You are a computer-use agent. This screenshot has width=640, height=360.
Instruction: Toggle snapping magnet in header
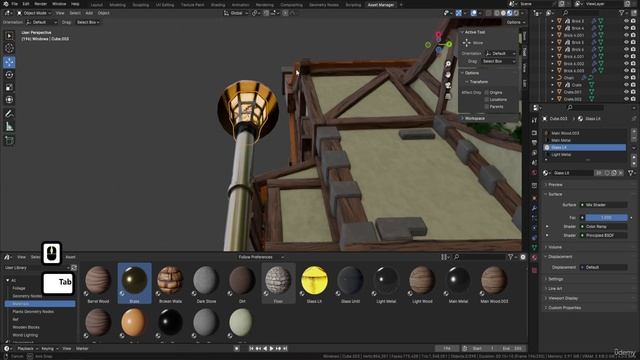click(x=266, y=13)
